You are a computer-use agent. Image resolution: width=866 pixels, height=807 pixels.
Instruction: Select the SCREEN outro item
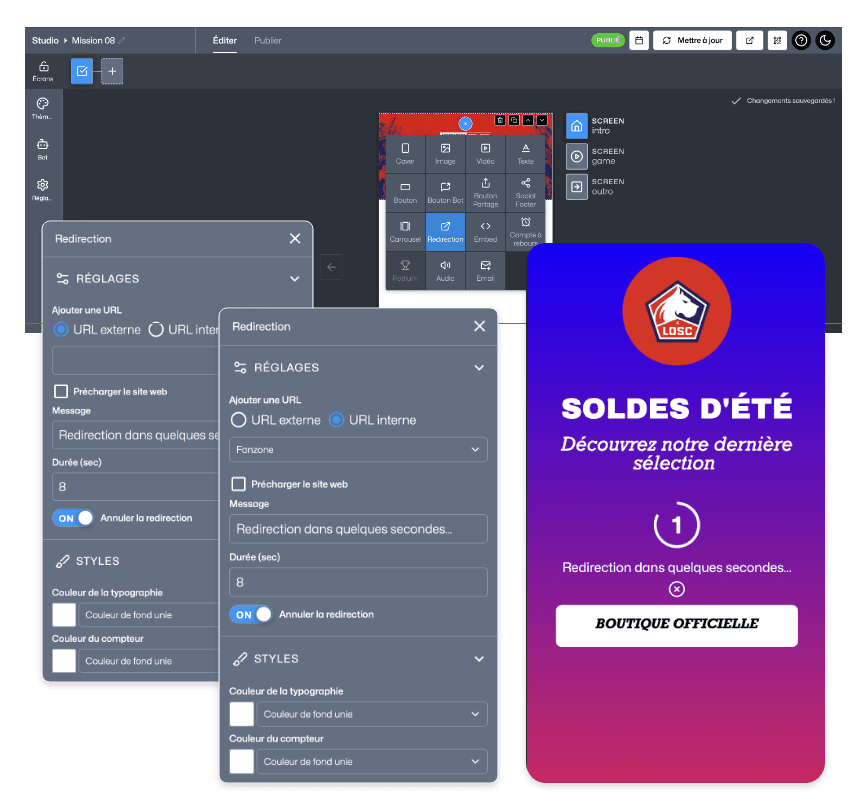coord(595,187)
